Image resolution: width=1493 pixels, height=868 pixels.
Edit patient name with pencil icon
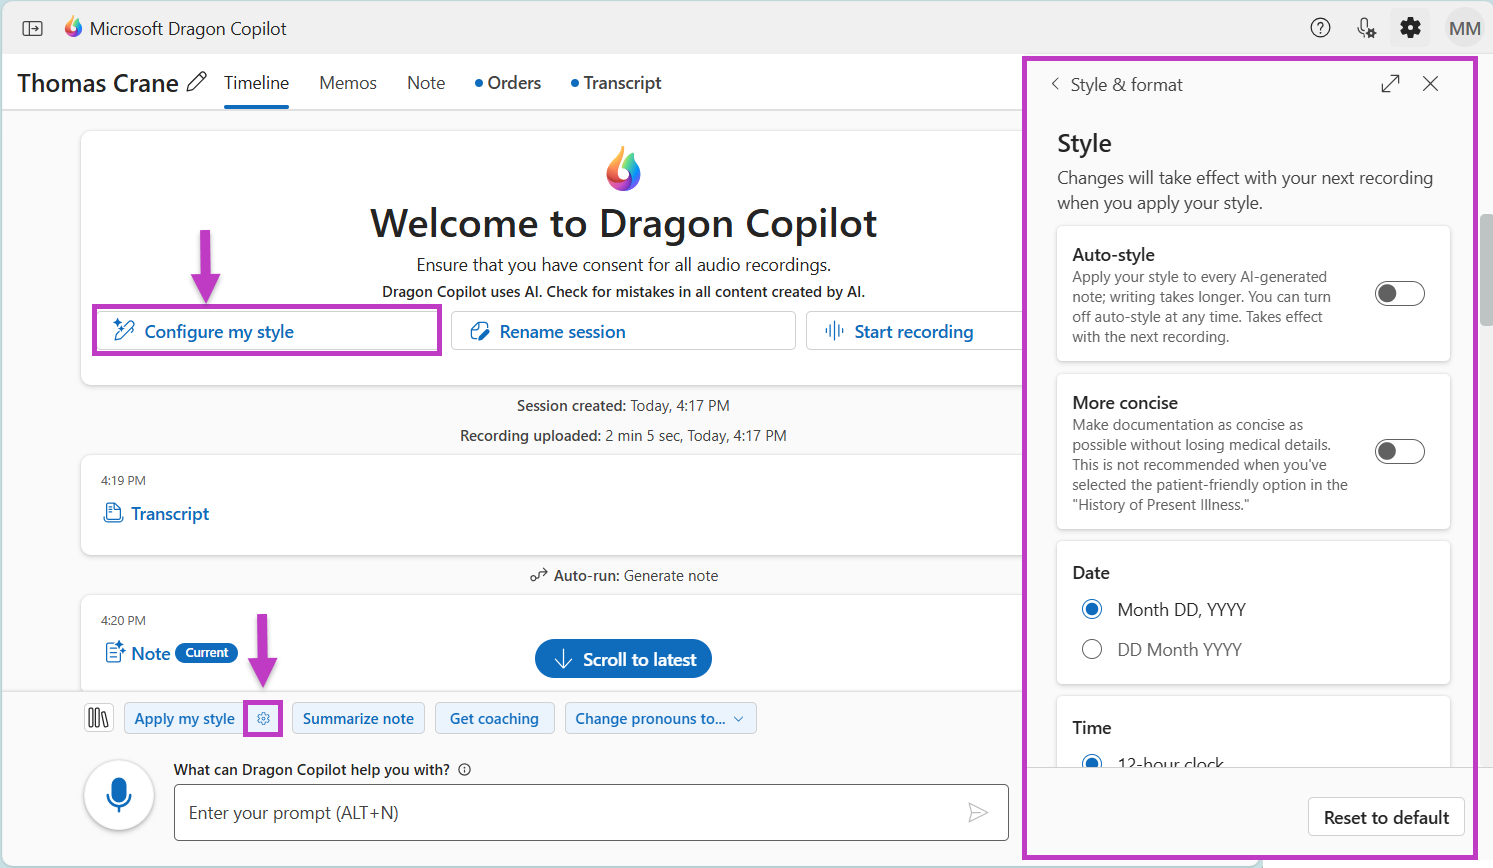(x=197, y=82)
